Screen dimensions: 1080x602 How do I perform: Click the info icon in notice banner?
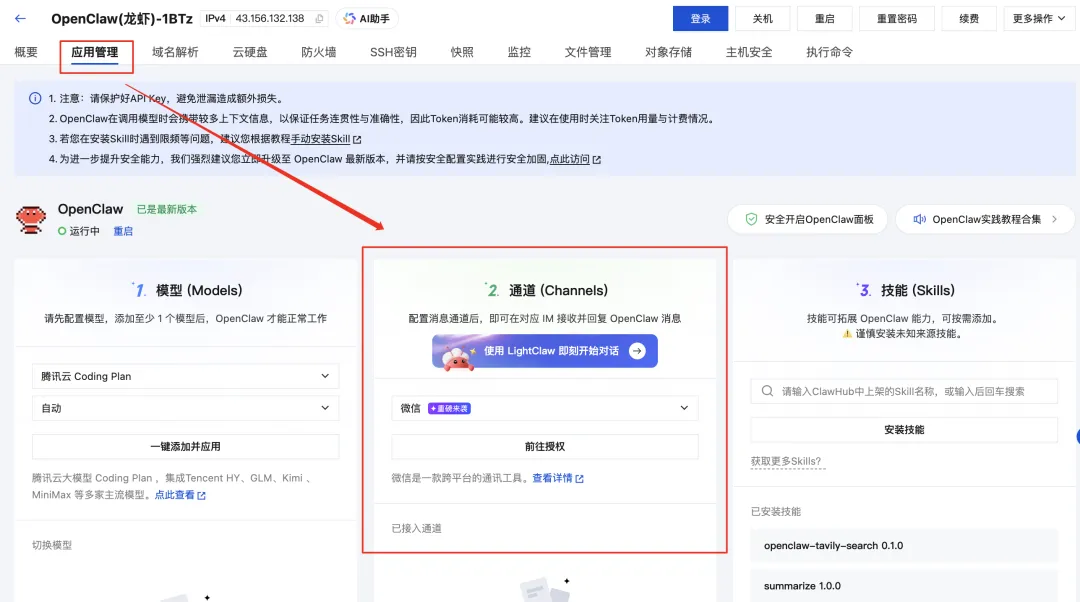click(35, 98)
